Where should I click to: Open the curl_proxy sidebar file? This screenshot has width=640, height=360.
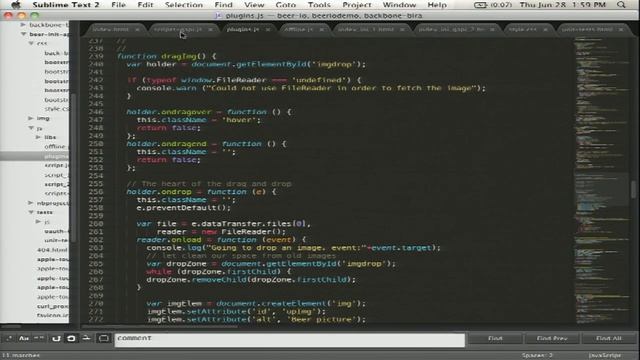pos(53,306)
